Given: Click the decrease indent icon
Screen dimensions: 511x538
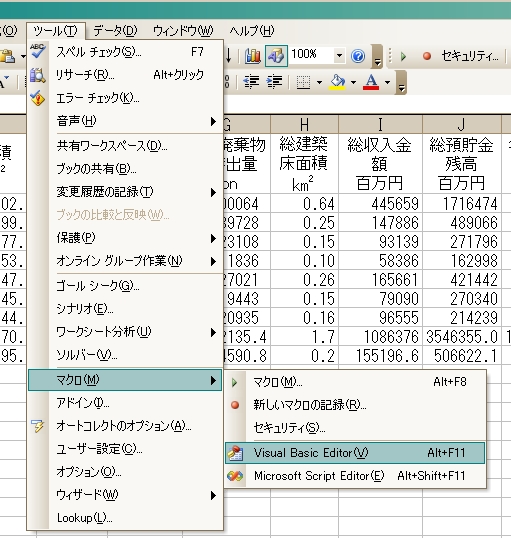Looking at the screenshot, I should [251, 82].
